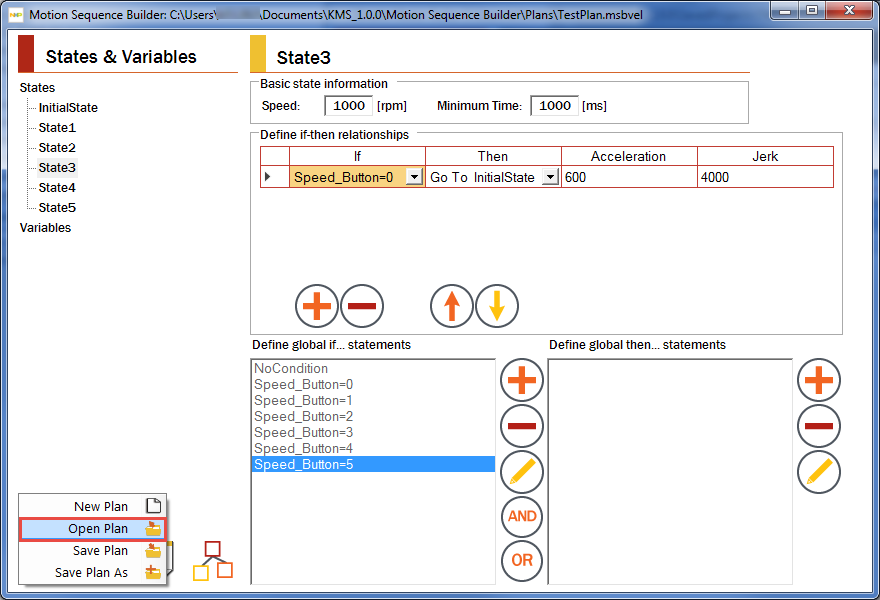This screenshot has height=600, width=880.
Task: Delete a global then statement
Action: [x=819, y=426]
